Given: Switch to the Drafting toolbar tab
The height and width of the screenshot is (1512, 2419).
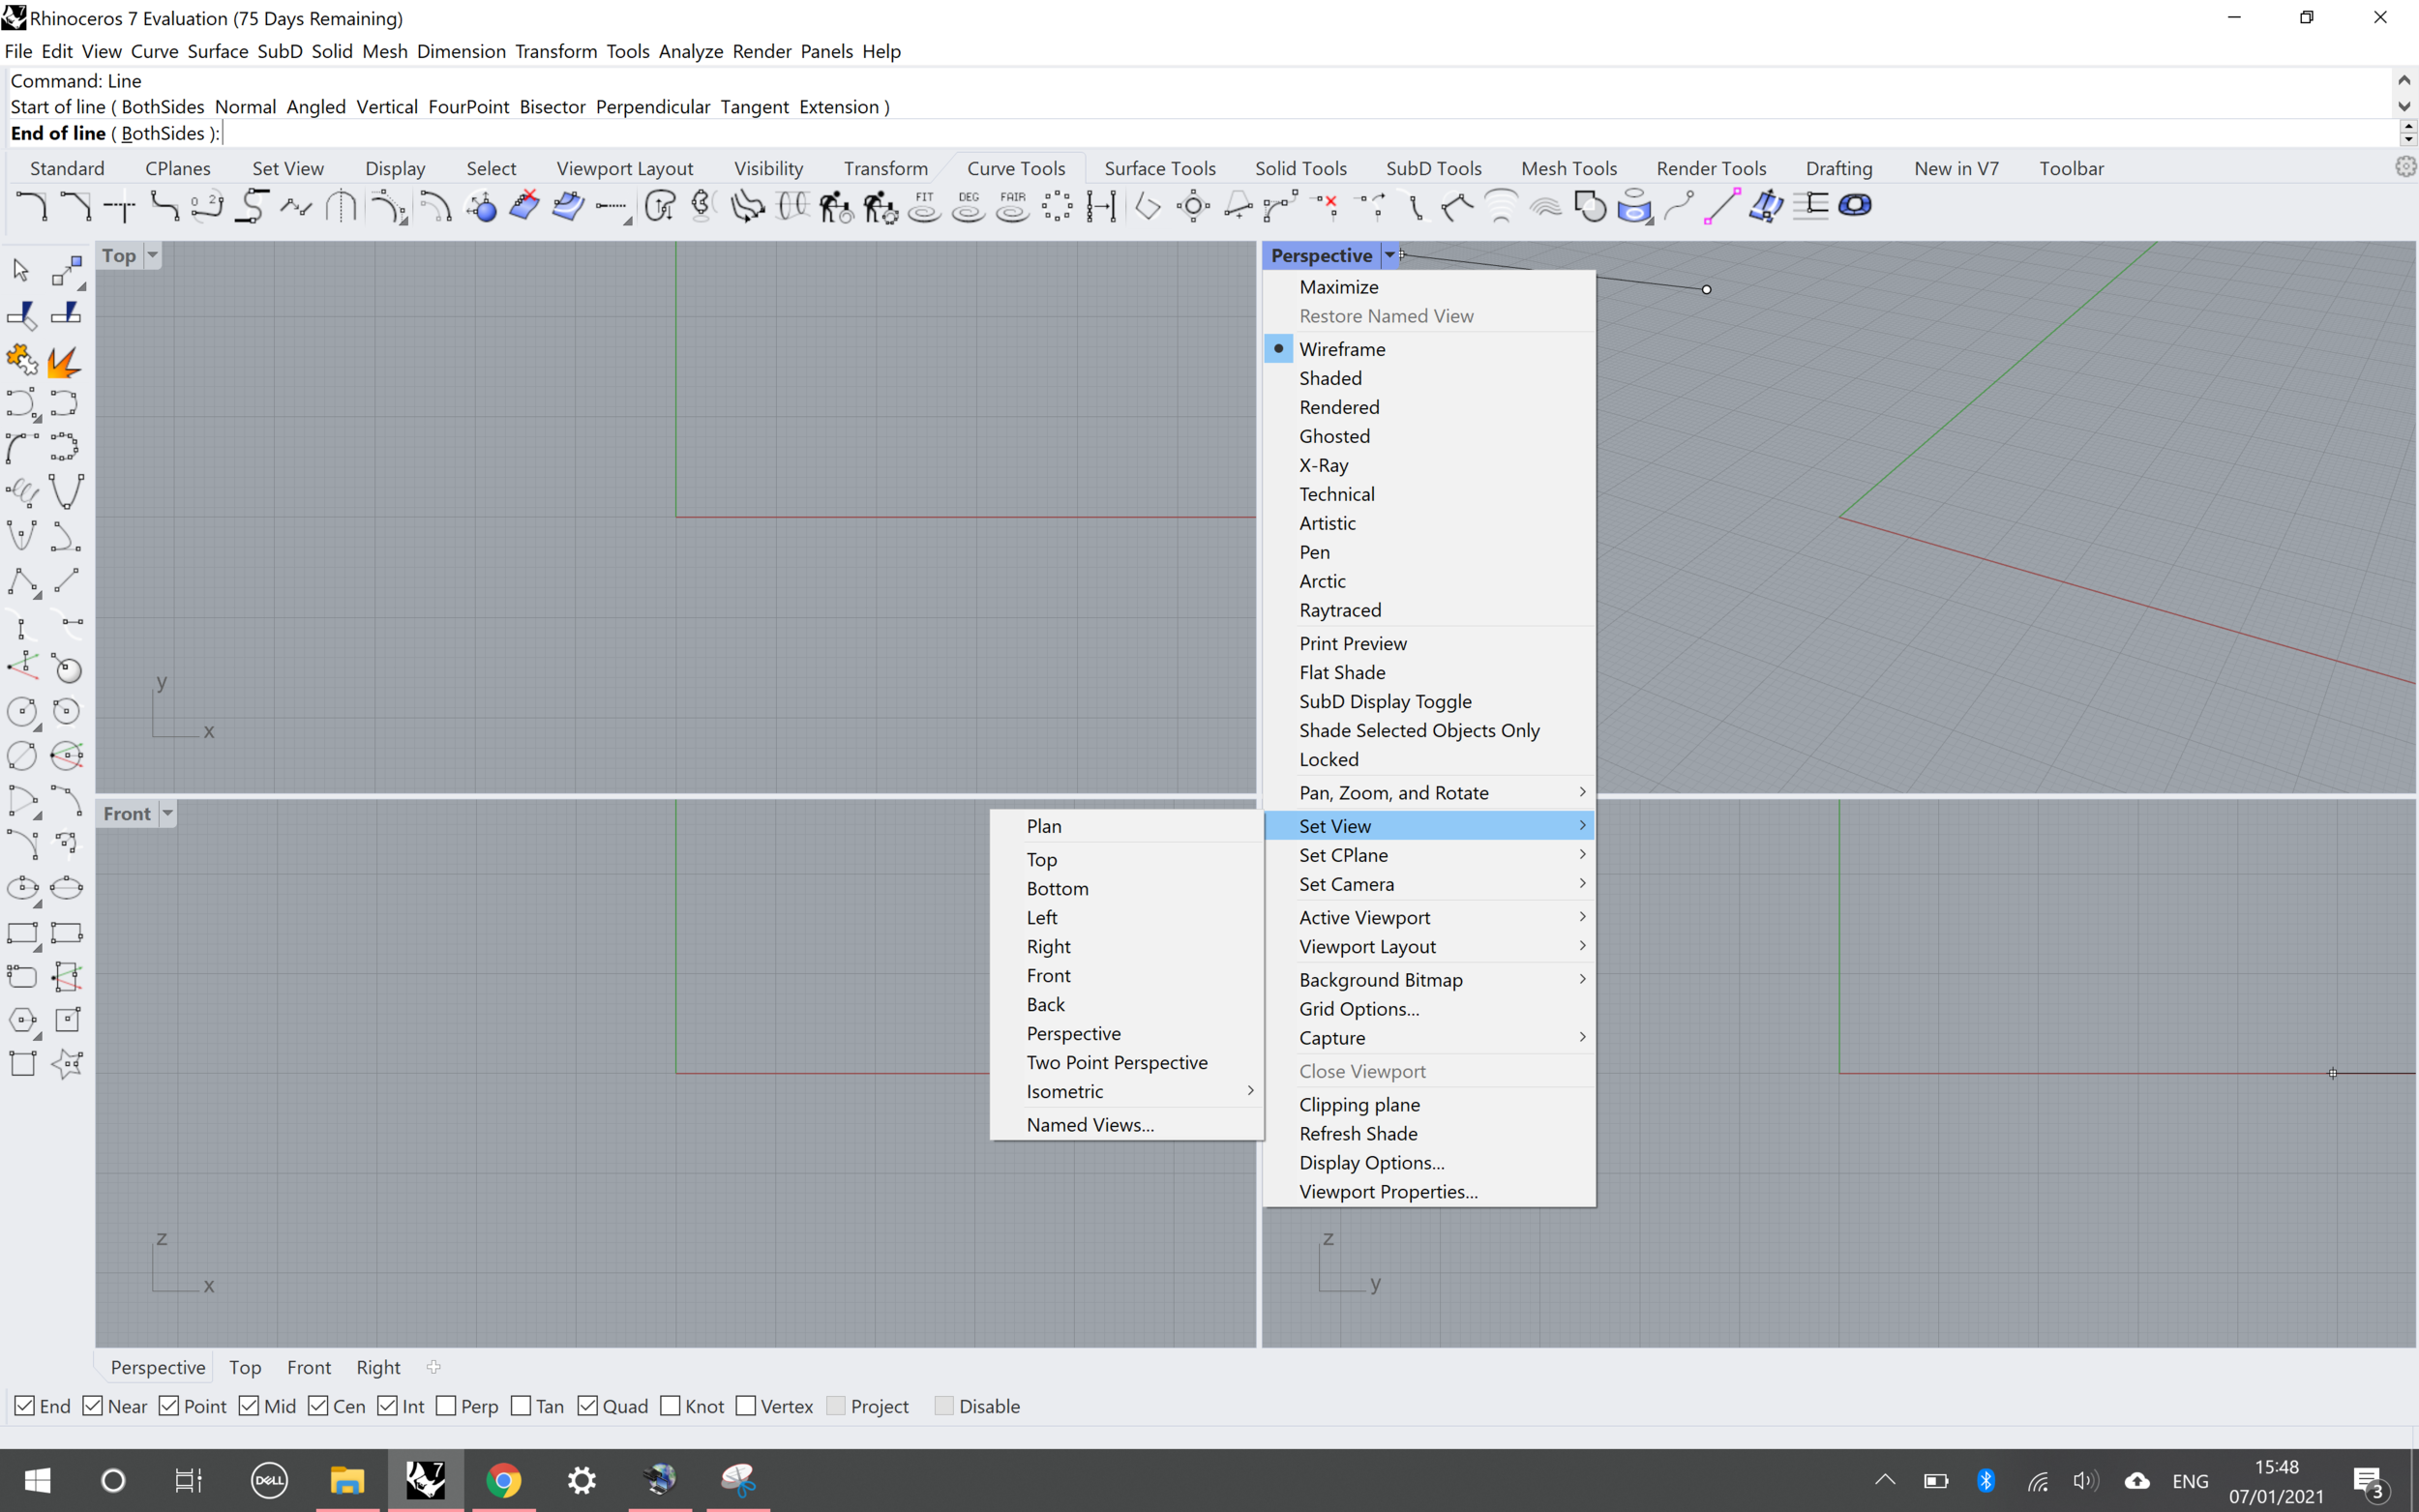Looking at the screenshot, I should [x=1838, y=168].
